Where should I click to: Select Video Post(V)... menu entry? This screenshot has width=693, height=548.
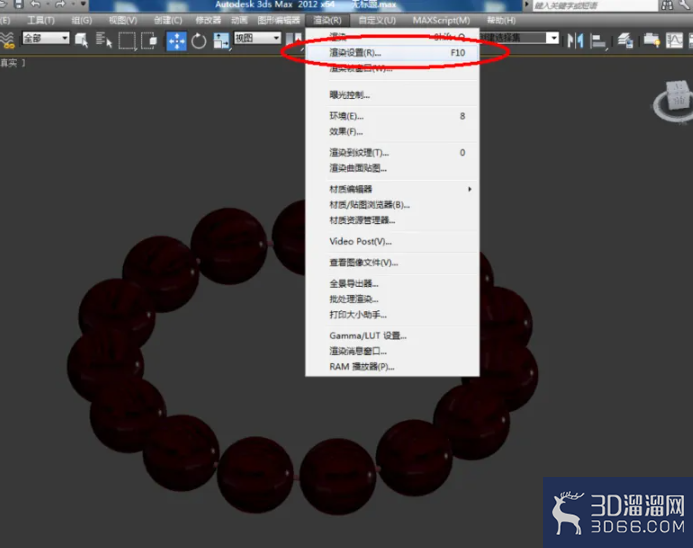coord(392,241)
